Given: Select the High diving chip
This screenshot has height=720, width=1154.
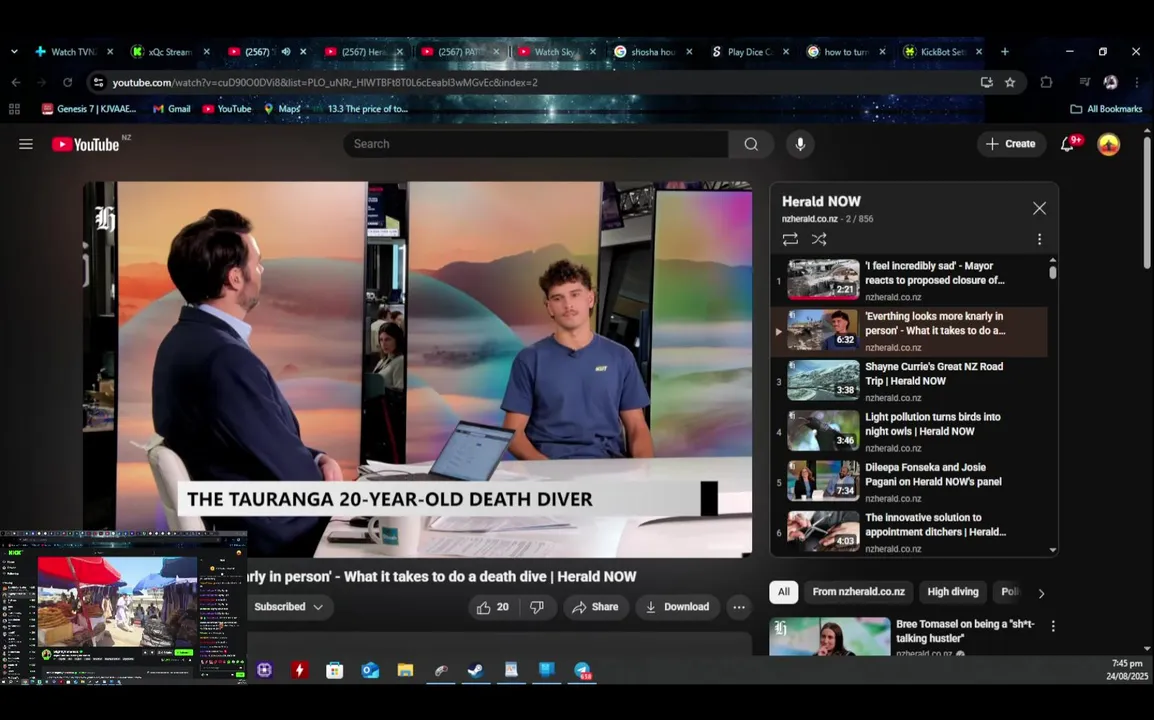Looking at the screenshot, I should pos(952,592).
